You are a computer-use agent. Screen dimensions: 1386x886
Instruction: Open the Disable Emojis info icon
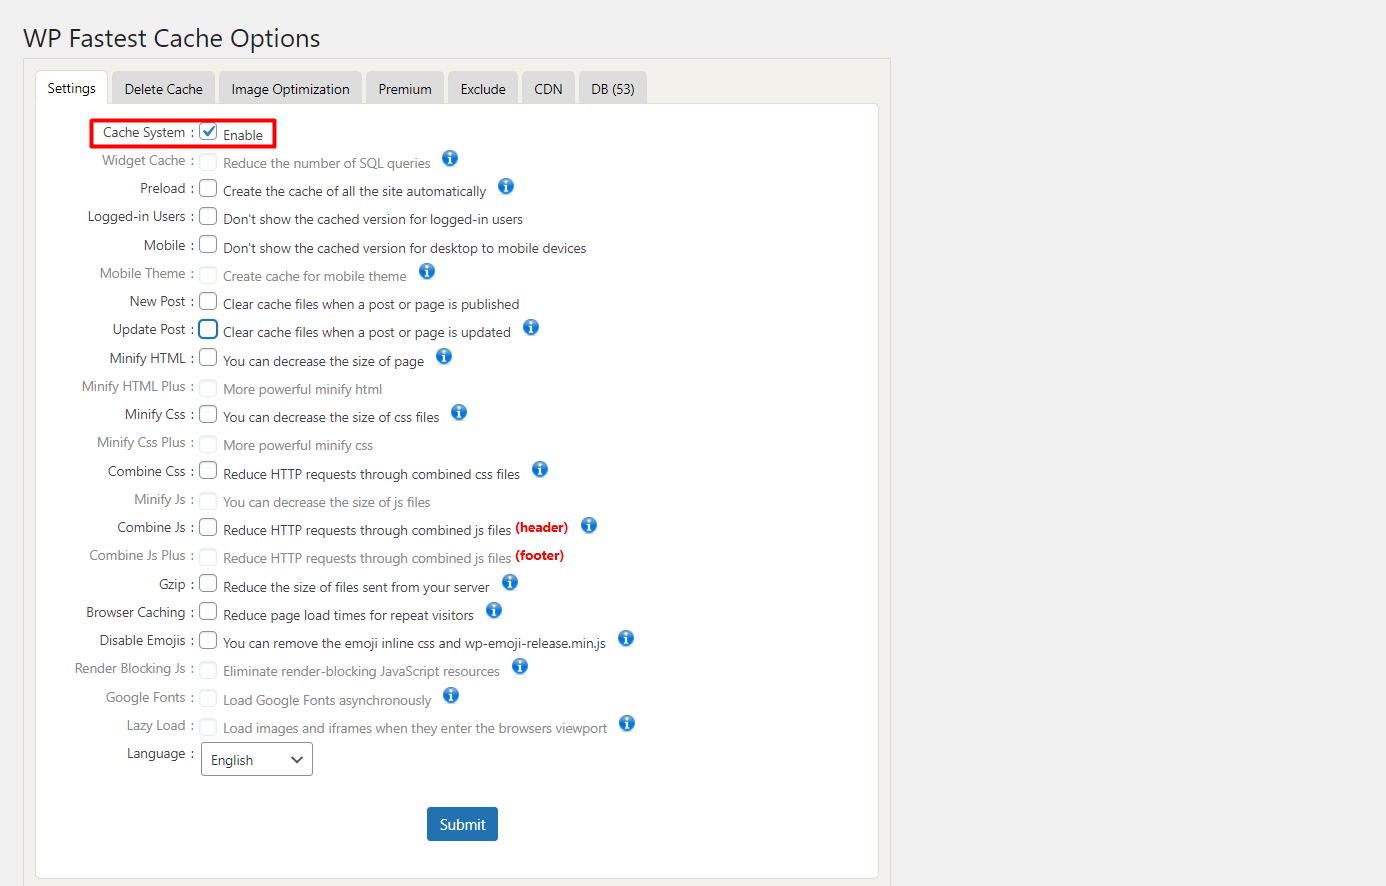tap(625, 637)
